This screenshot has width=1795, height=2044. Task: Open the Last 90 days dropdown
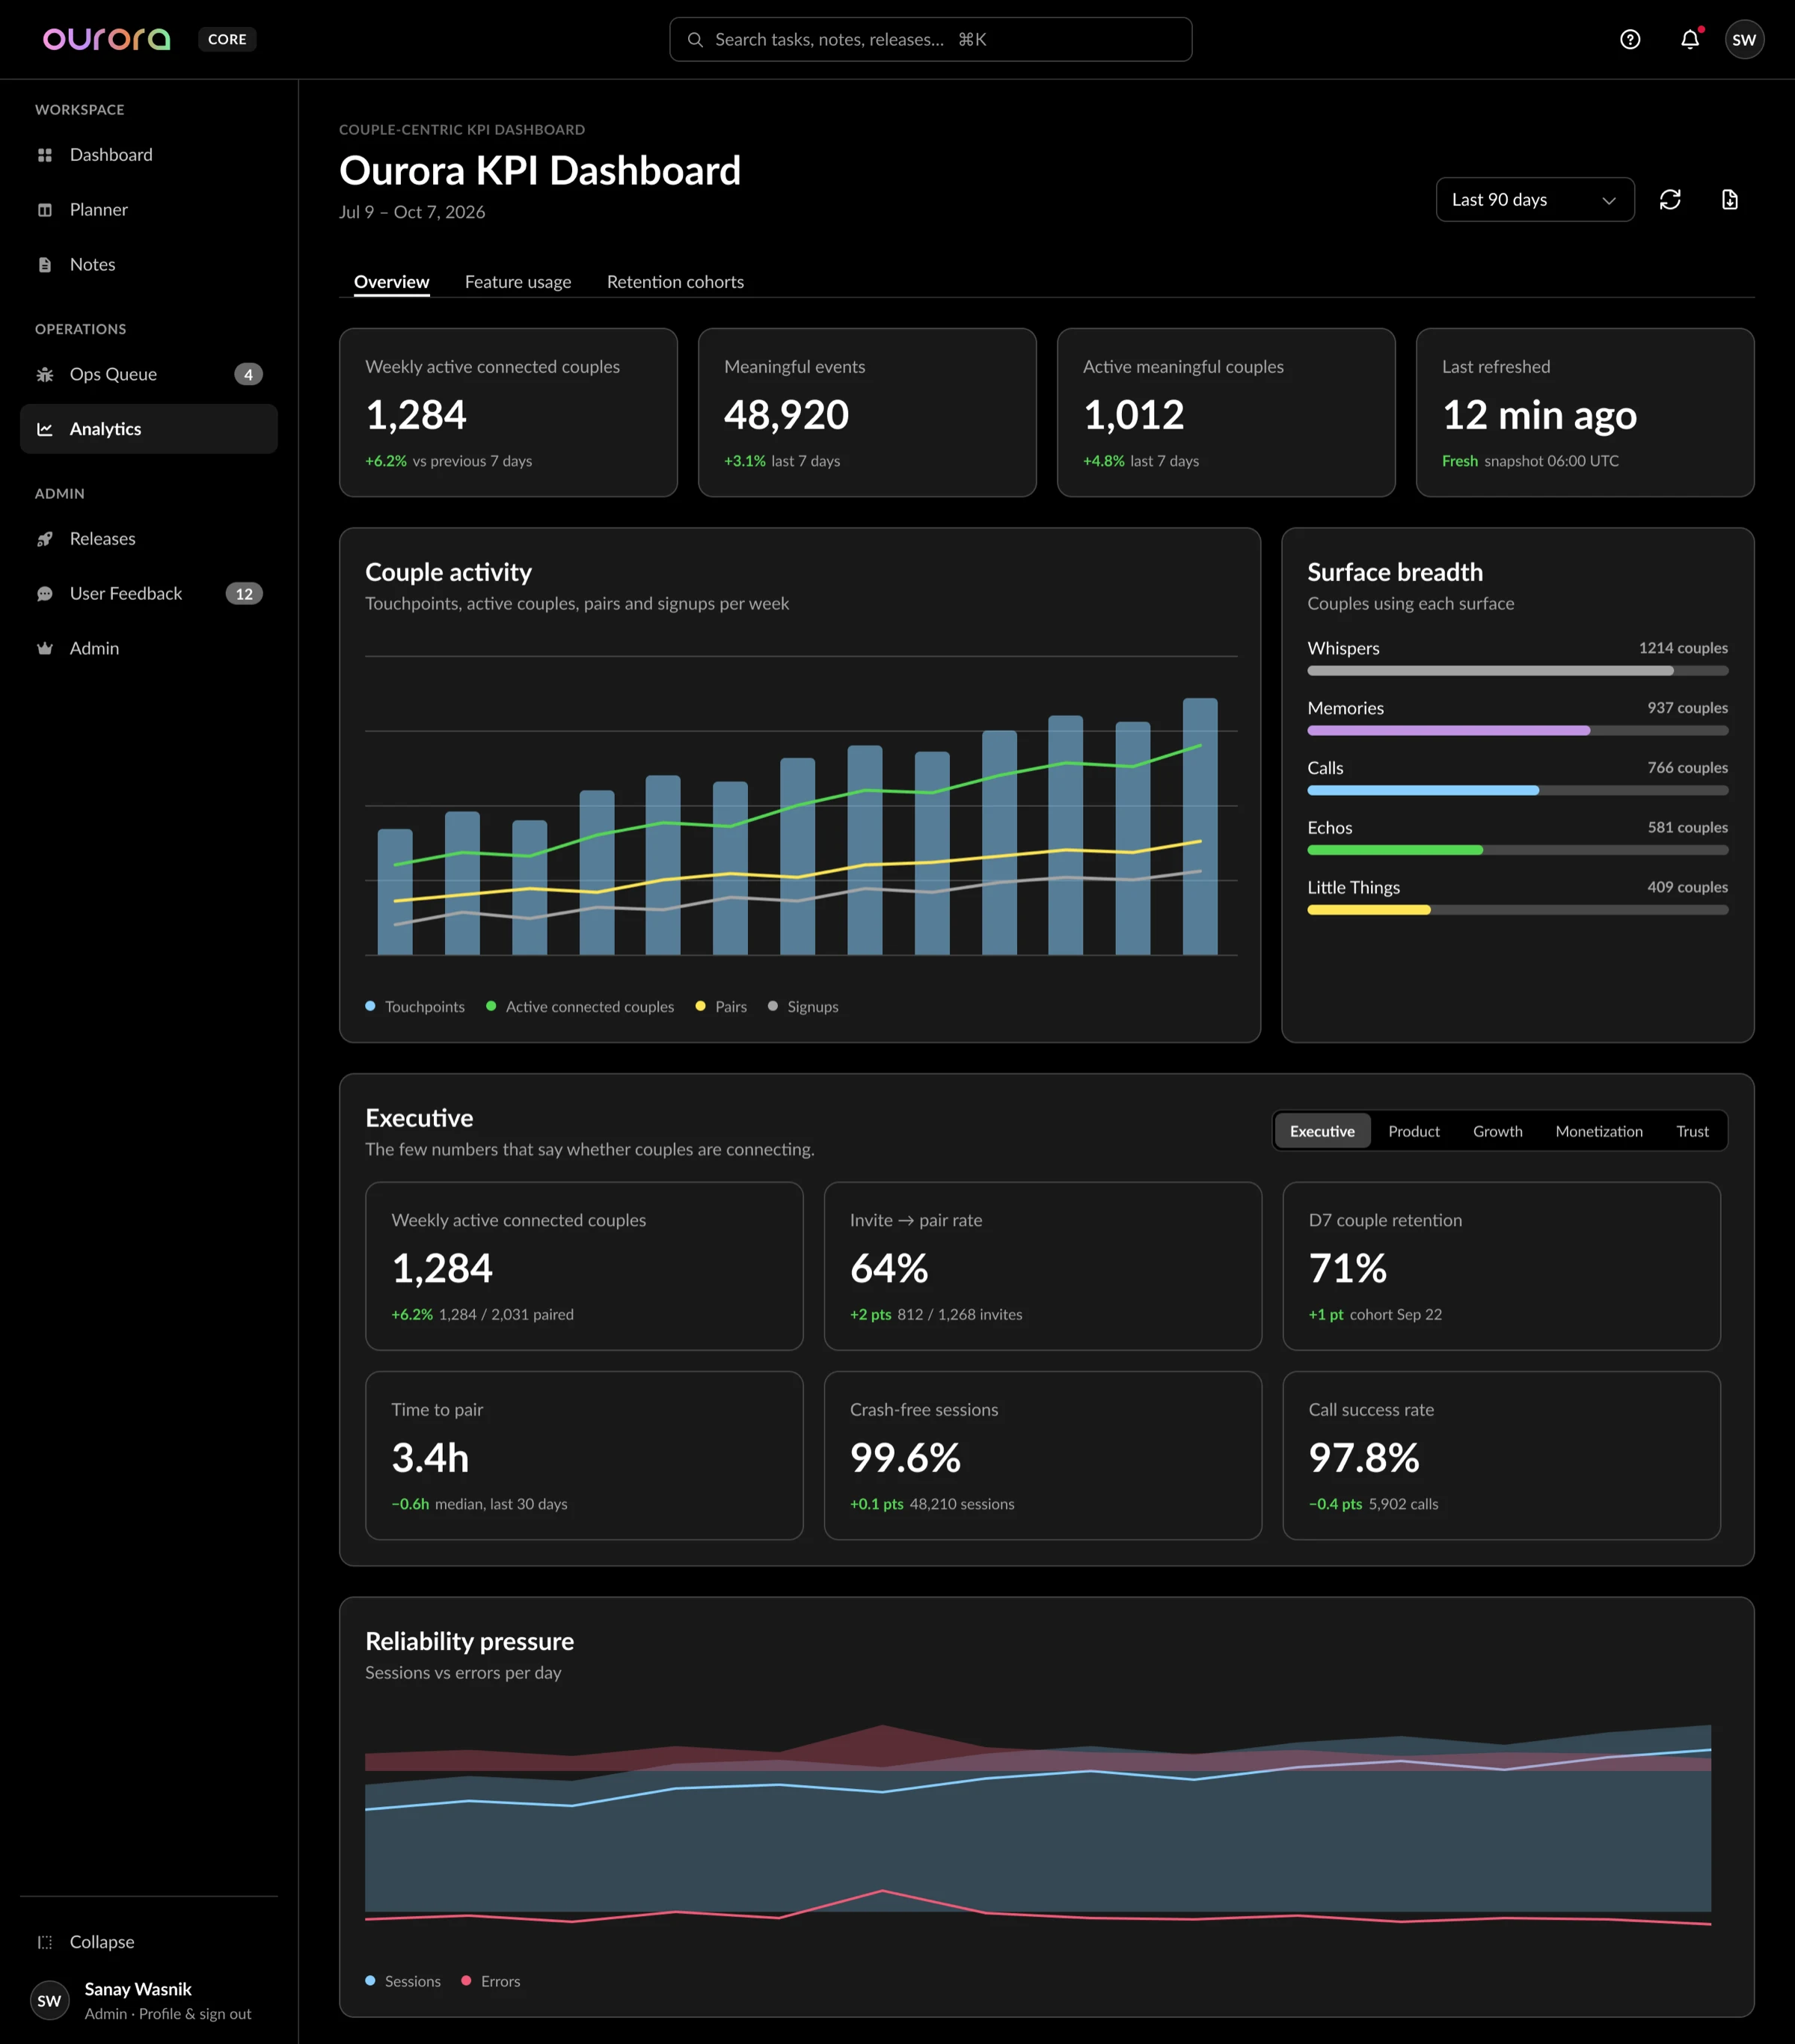(x=1535, y=199)
